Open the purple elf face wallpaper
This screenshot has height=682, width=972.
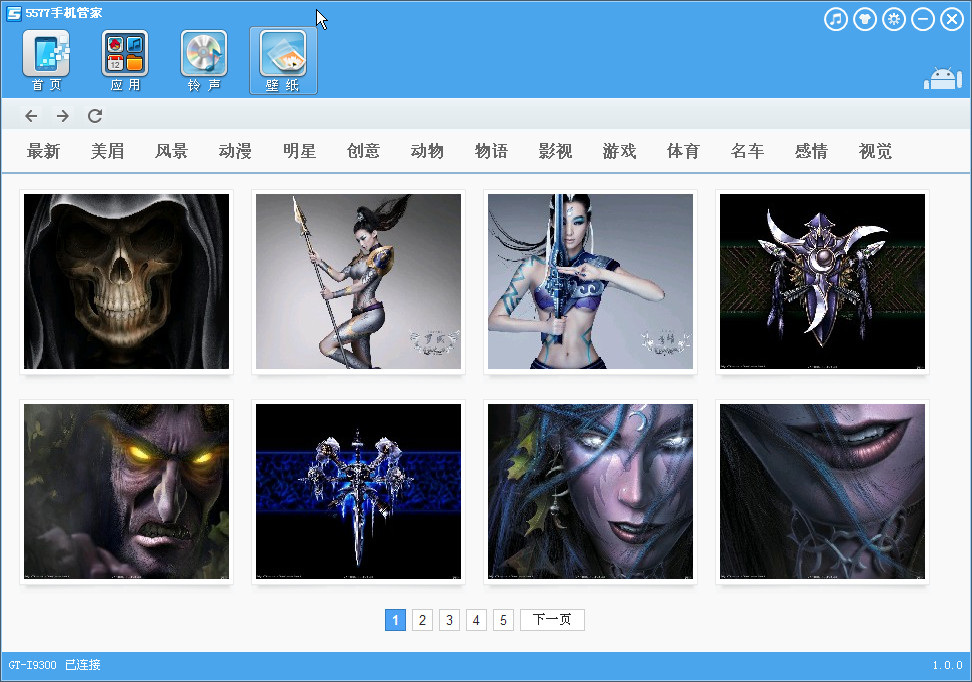tap(590, 492)
